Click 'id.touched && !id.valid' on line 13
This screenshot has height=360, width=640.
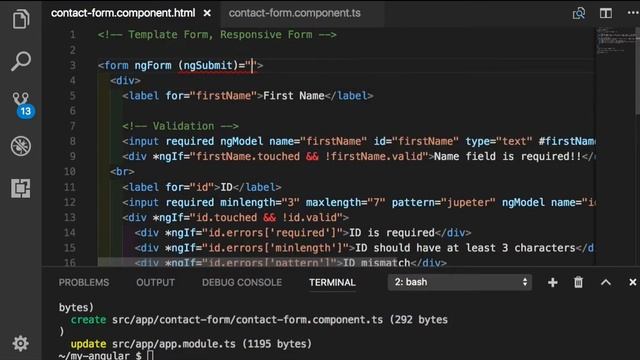[267, 218]
